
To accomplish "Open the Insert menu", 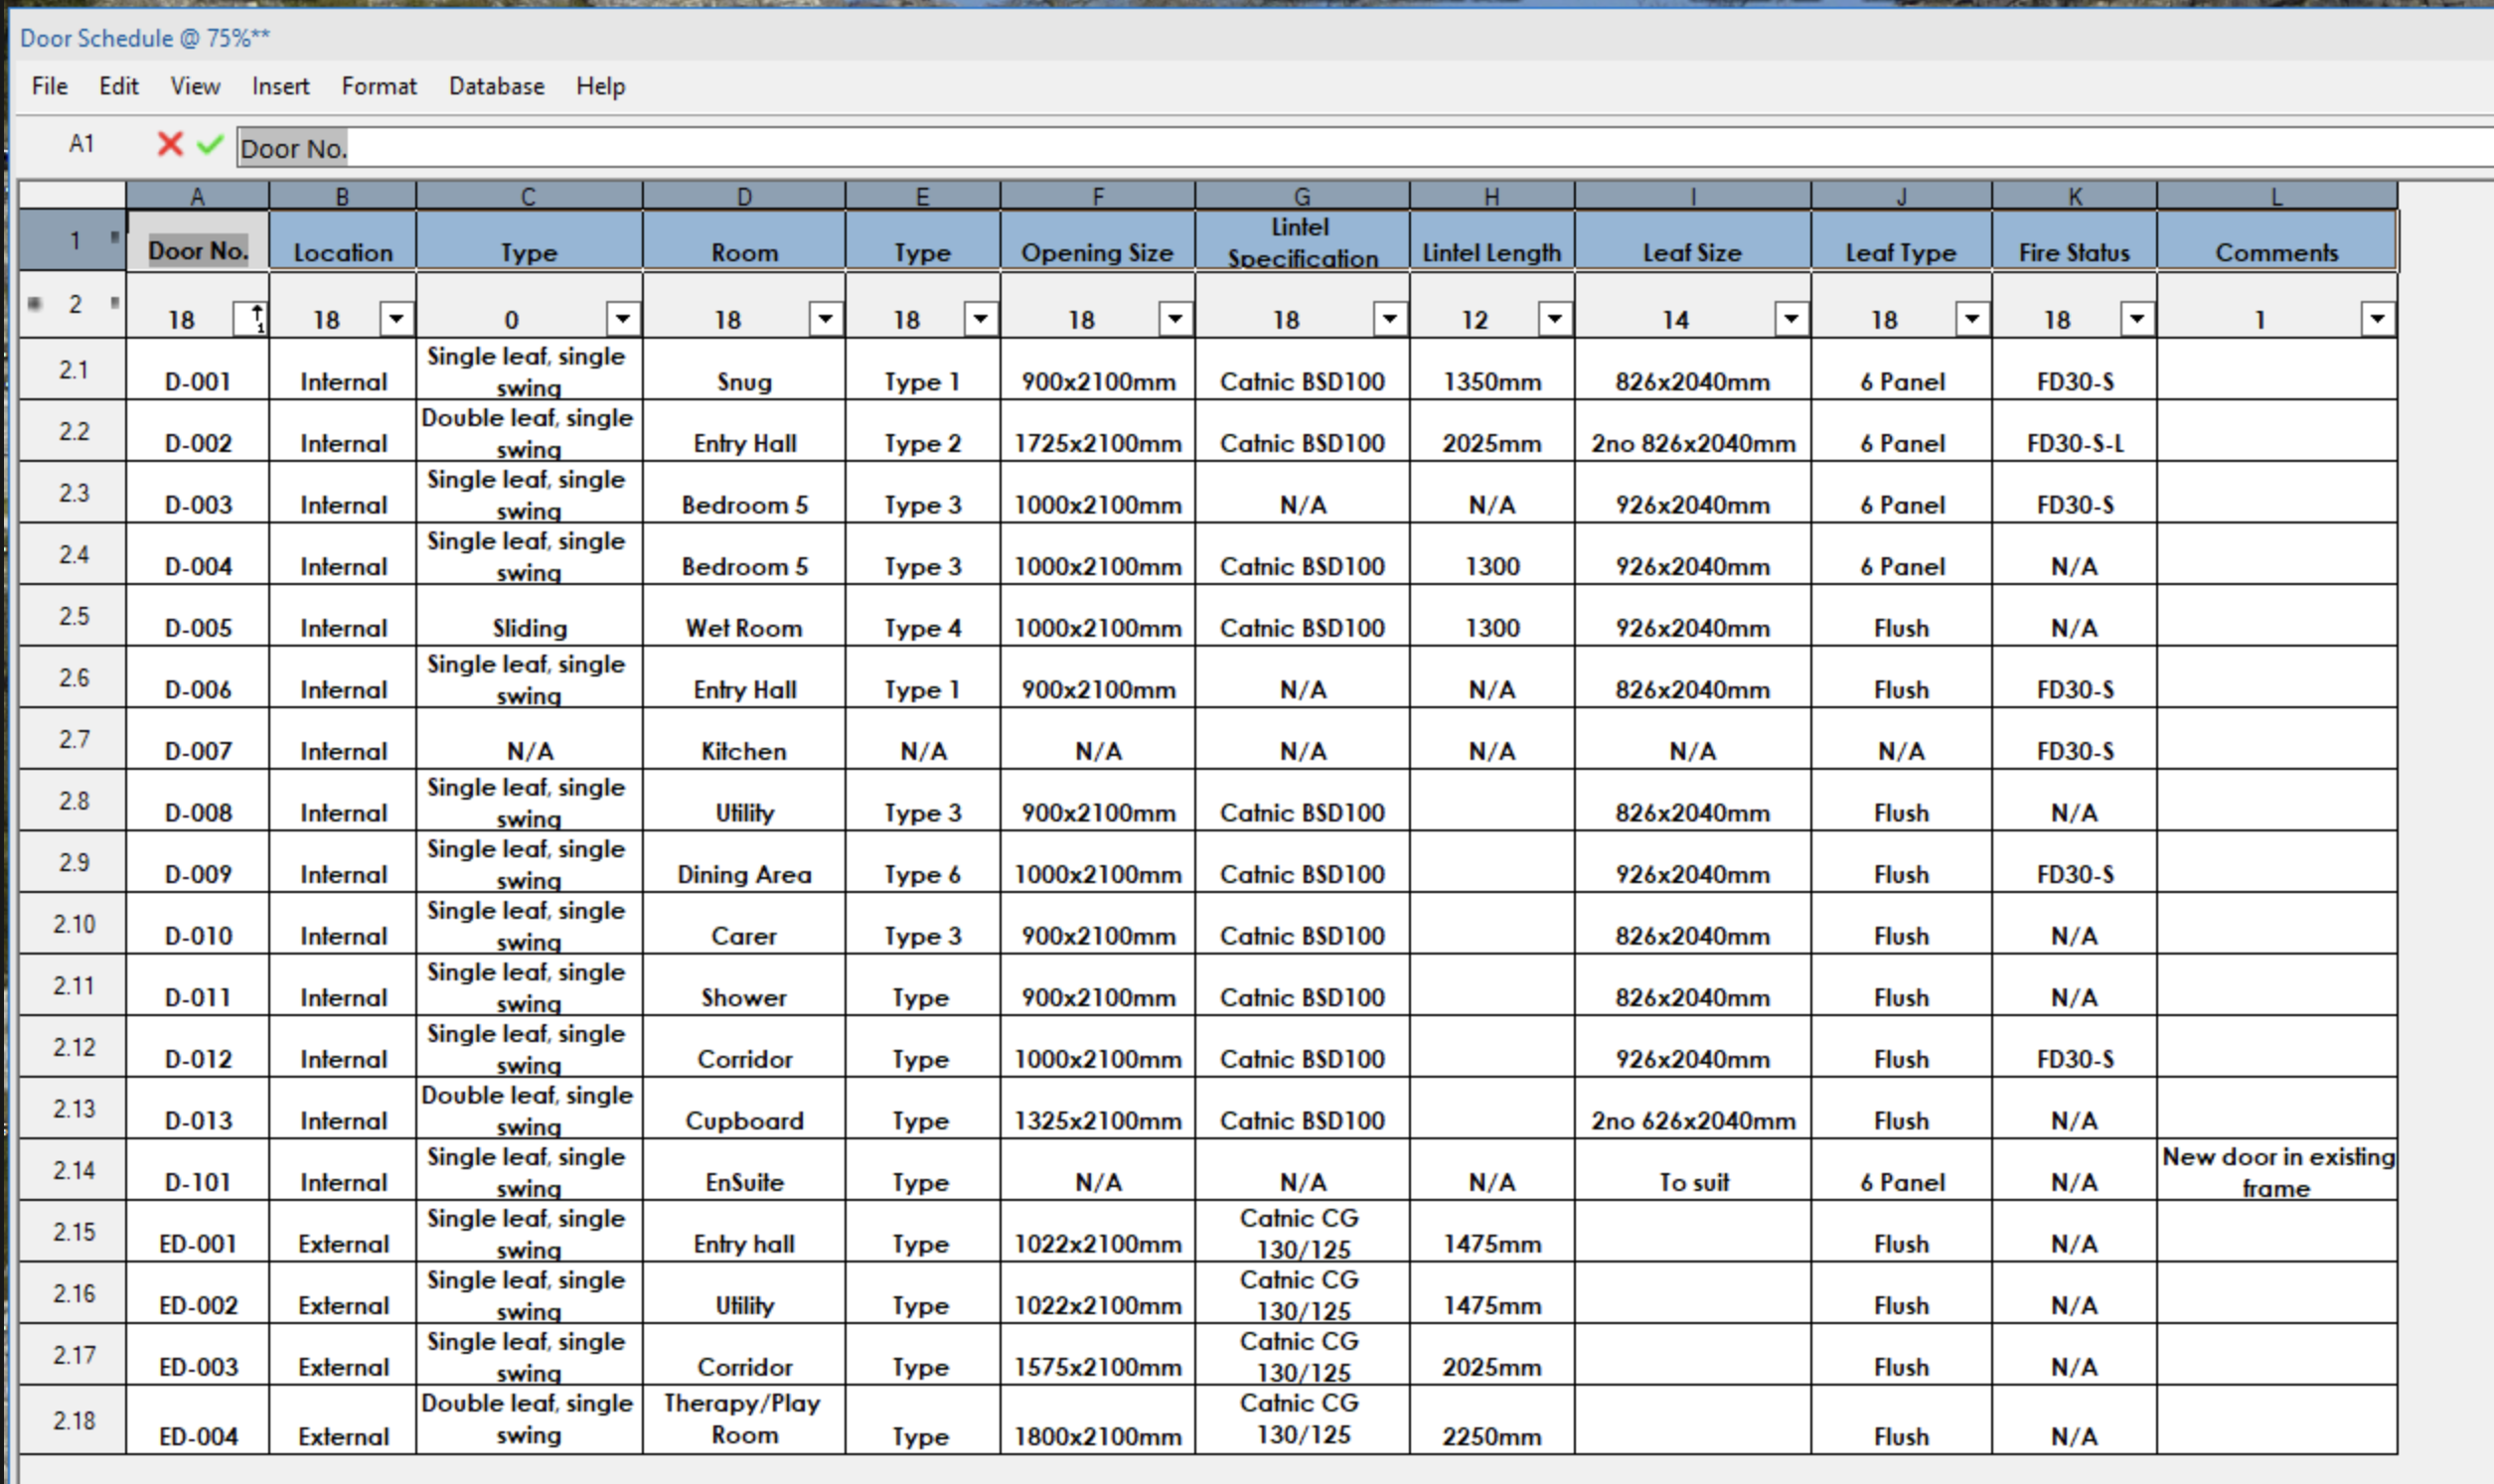I will [x=281, y=86].
